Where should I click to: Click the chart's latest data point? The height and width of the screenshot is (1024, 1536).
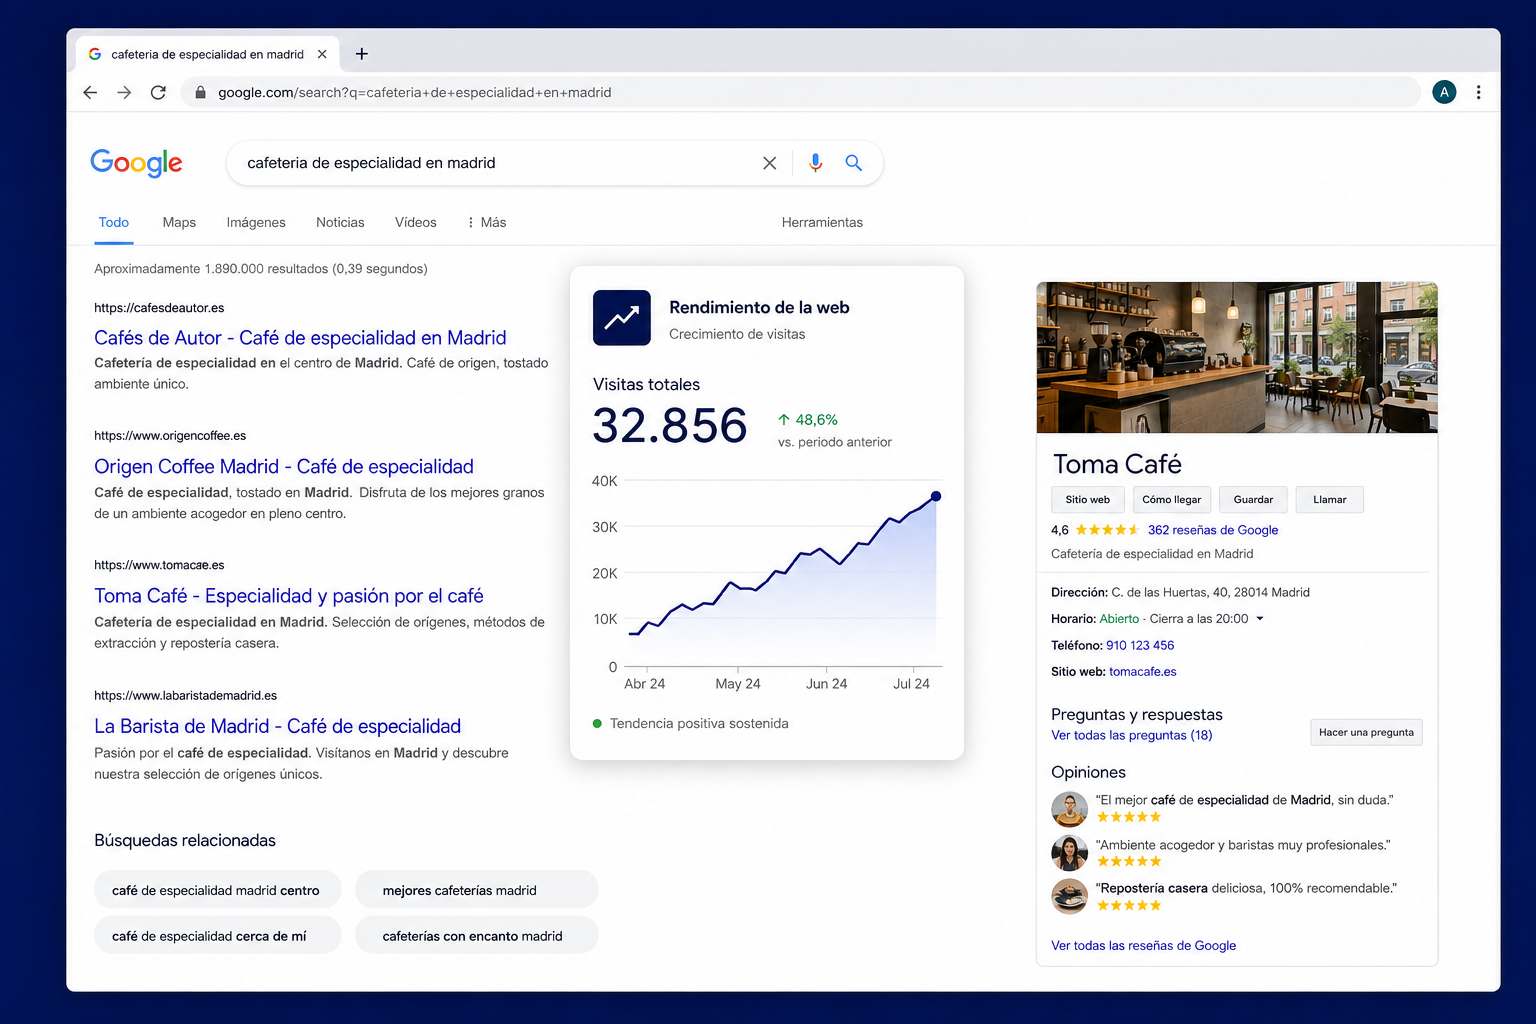[936, 496]
